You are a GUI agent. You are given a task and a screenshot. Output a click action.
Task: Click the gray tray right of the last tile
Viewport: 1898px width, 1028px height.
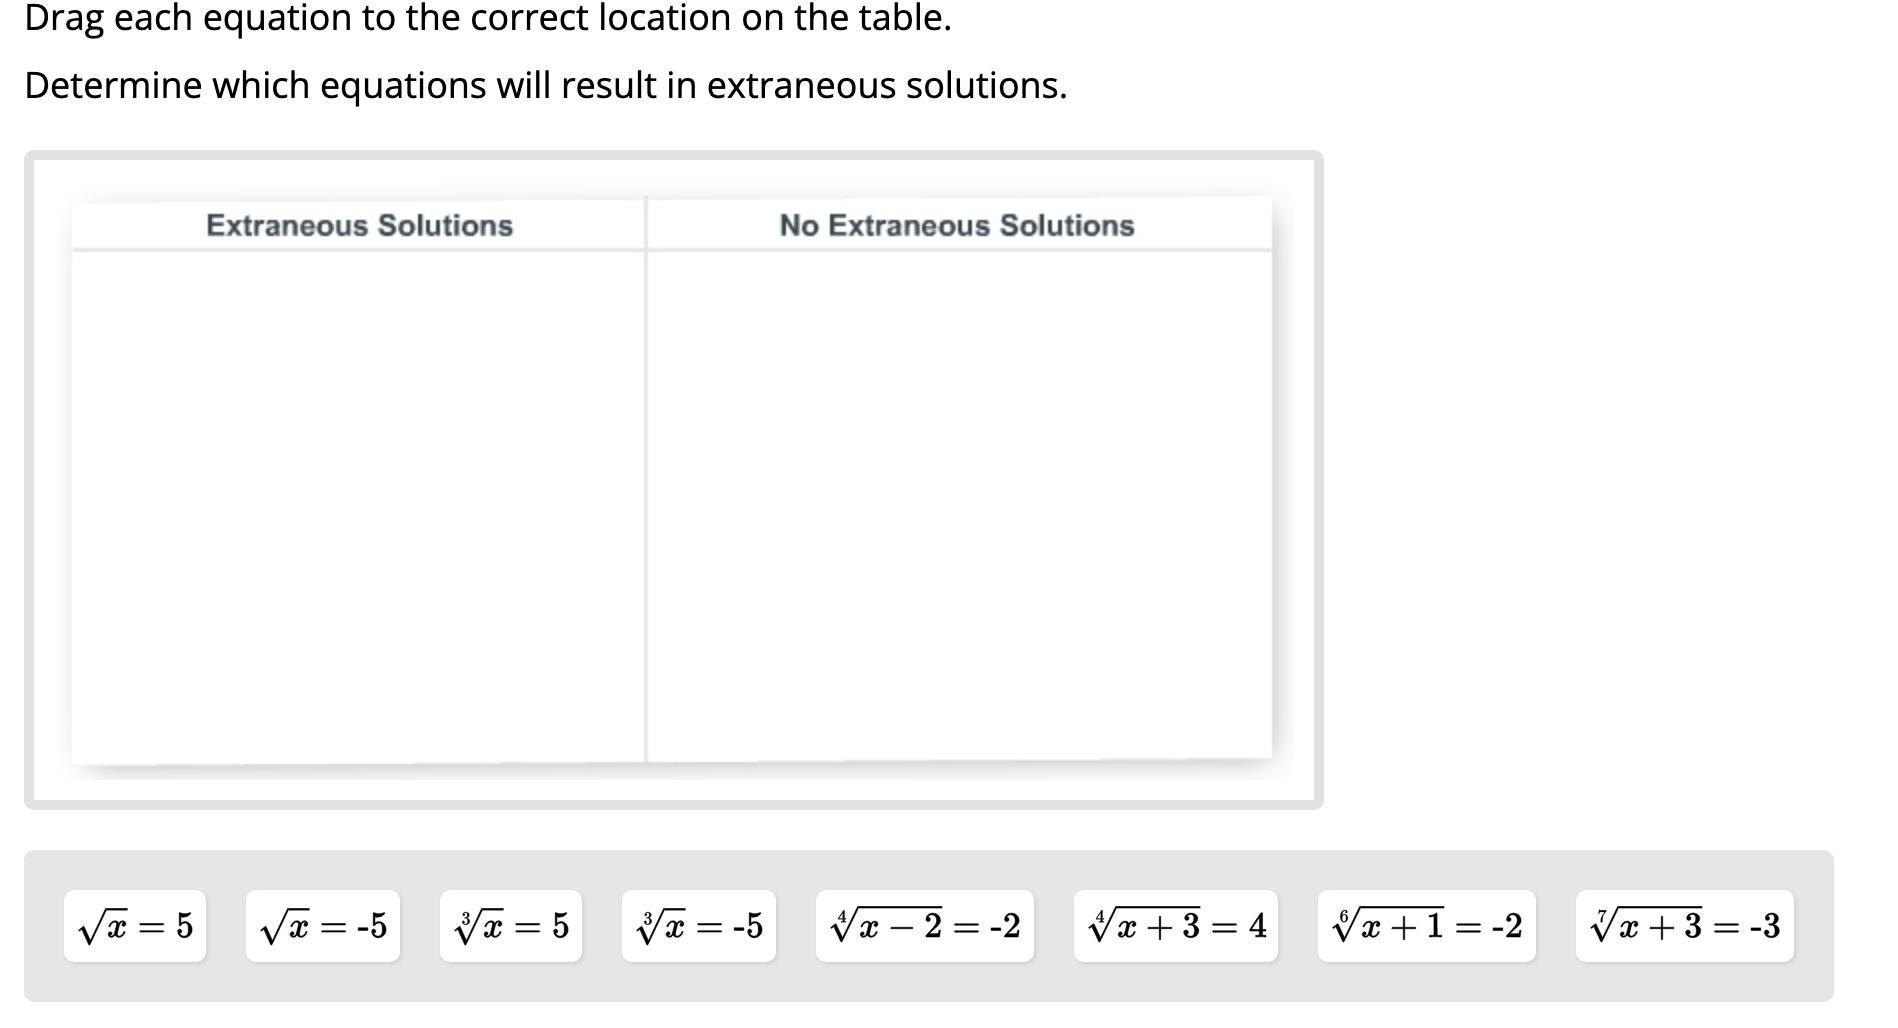1813,926
